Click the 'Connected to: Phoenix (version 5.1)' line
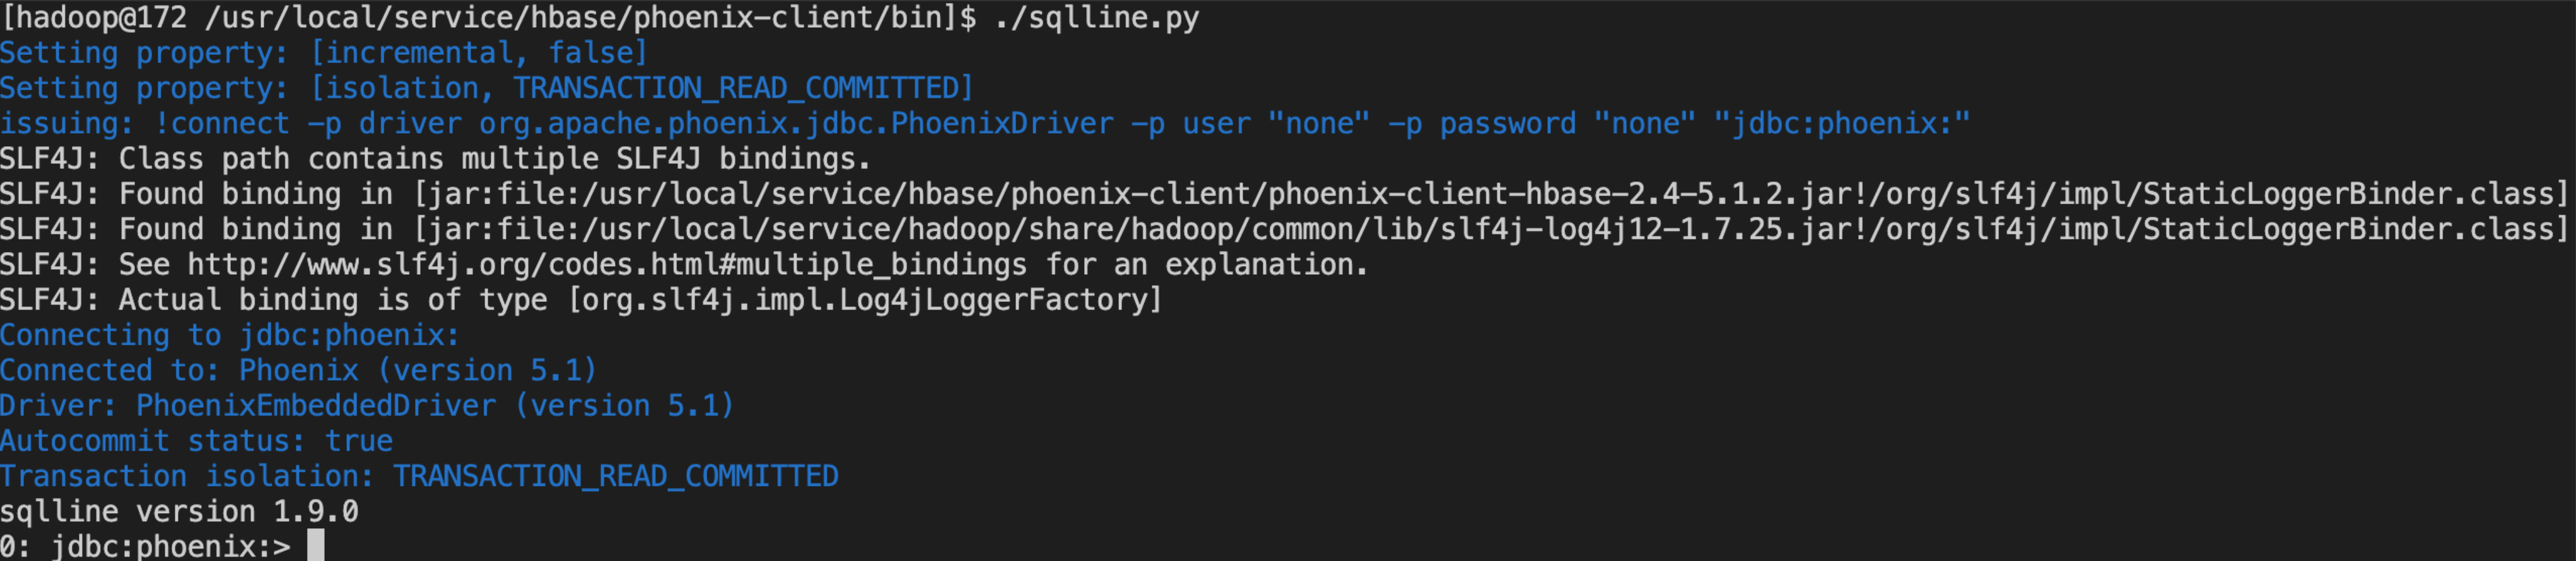 [298, 370]
